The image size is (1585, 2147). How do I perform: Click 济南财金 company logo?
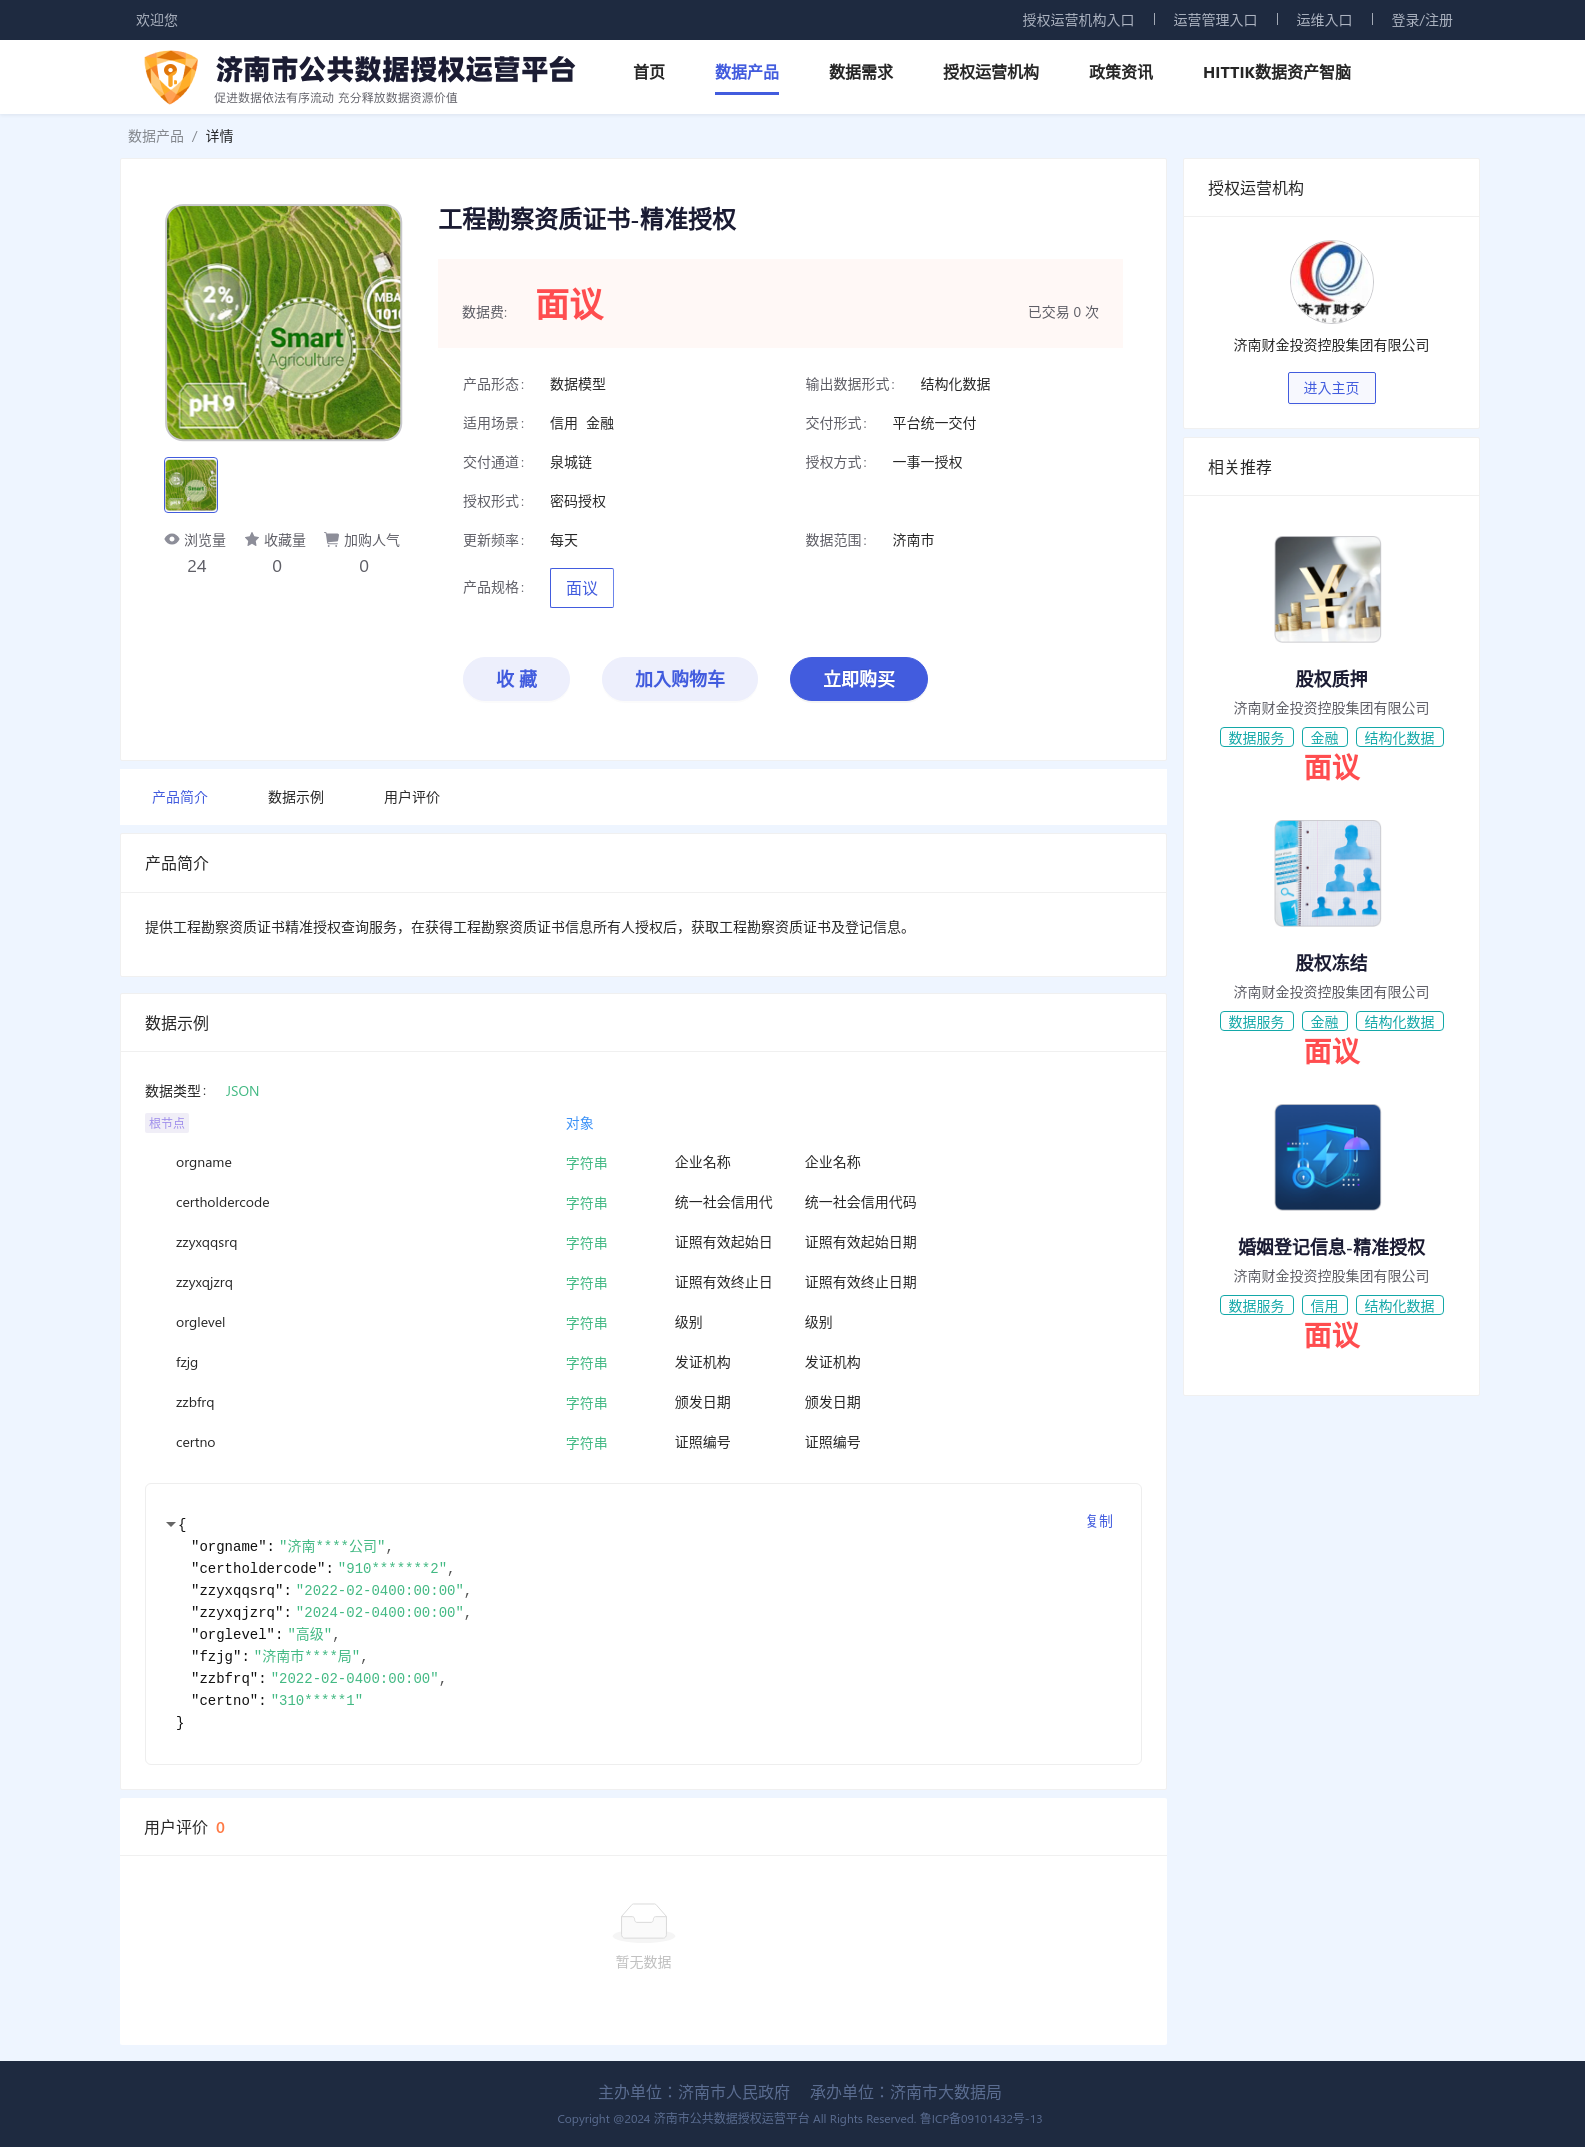click(1331, 282)
